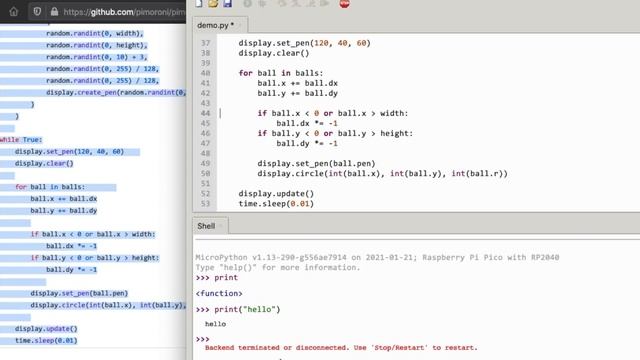Click 'Type "help()" for more information' in Shell
This screenshot has width=640, height=360.
278,268
